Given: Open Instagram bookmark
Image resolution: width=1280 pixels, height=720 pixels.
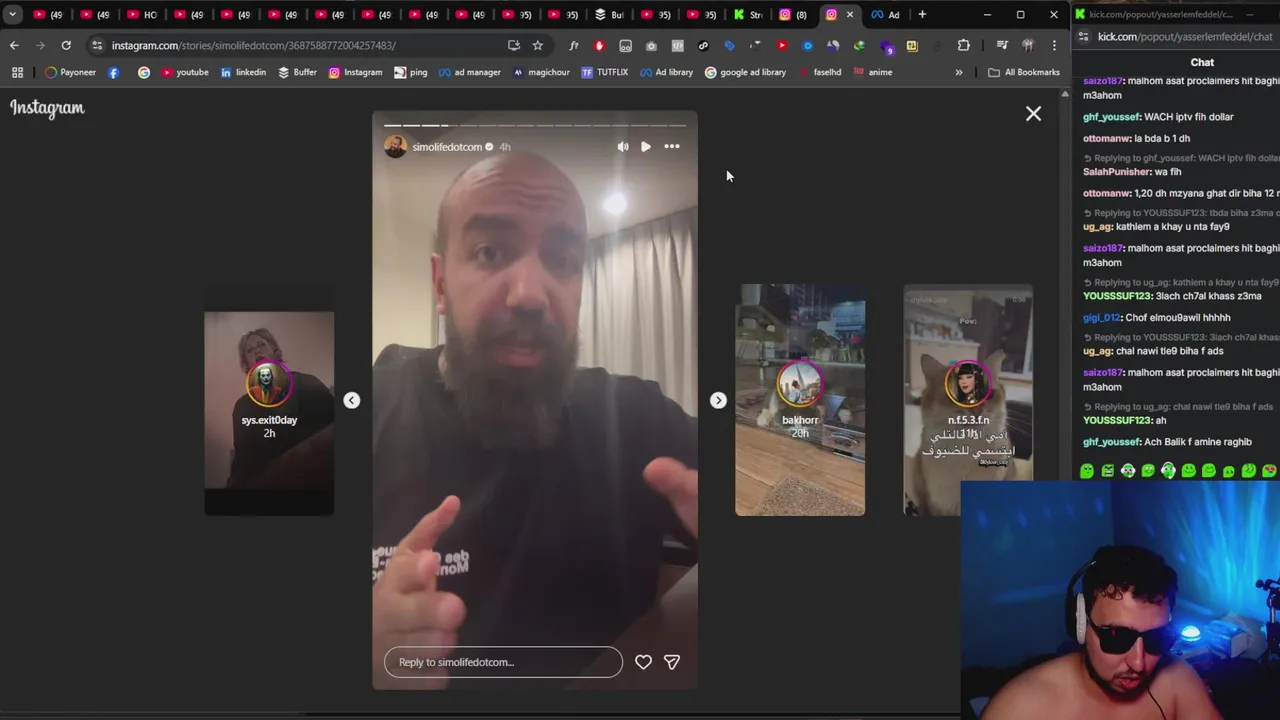Looking at the screenshot, I should (355, 72).
